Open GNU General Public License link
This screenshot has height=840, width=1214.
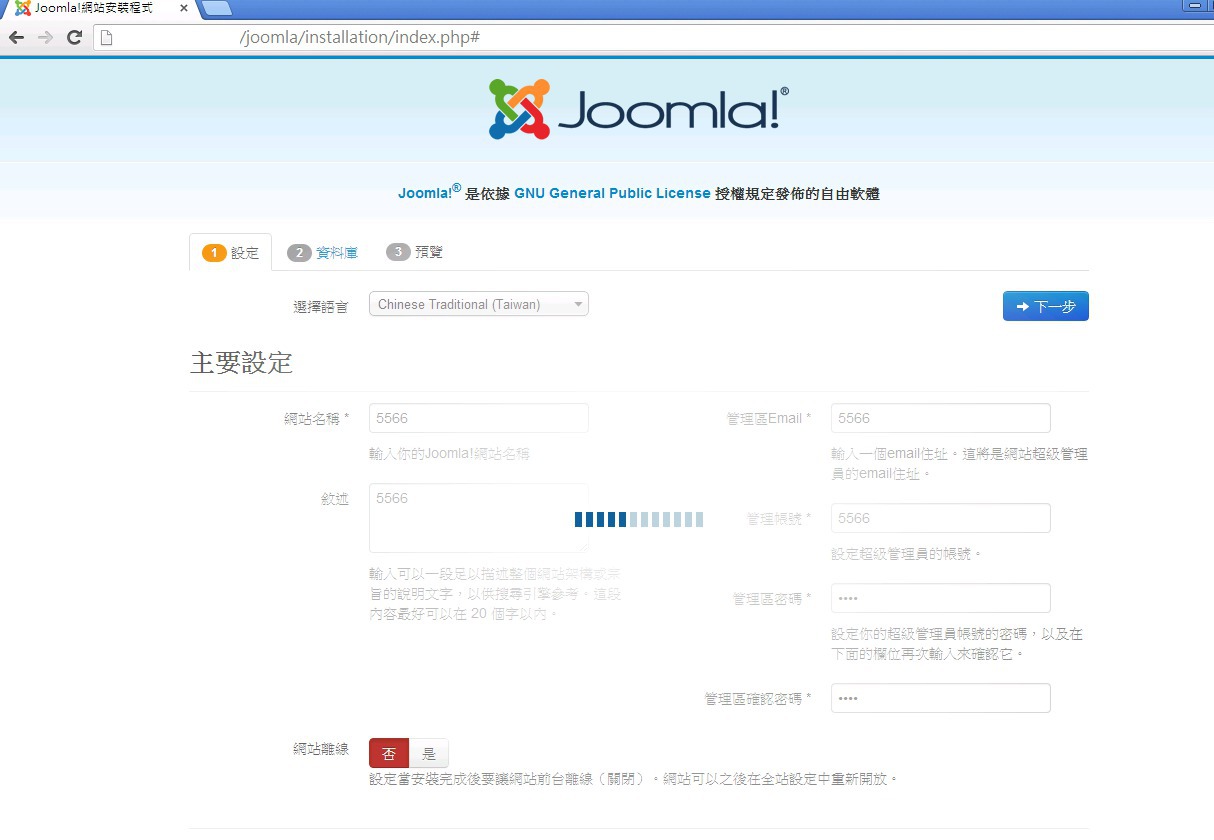point(612,193)
